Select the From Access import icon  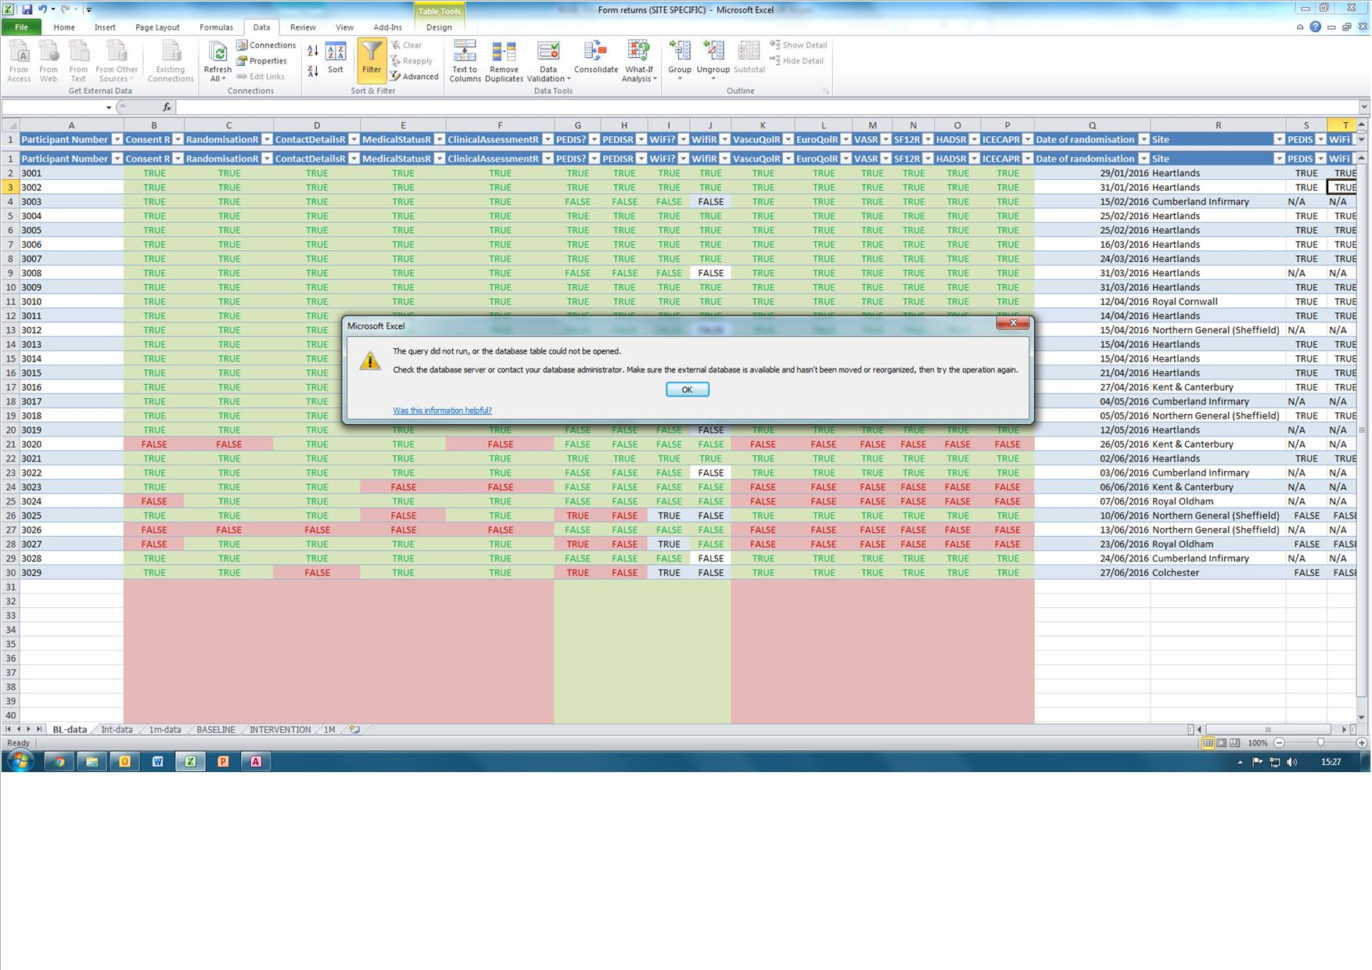[x=19, y=60]
